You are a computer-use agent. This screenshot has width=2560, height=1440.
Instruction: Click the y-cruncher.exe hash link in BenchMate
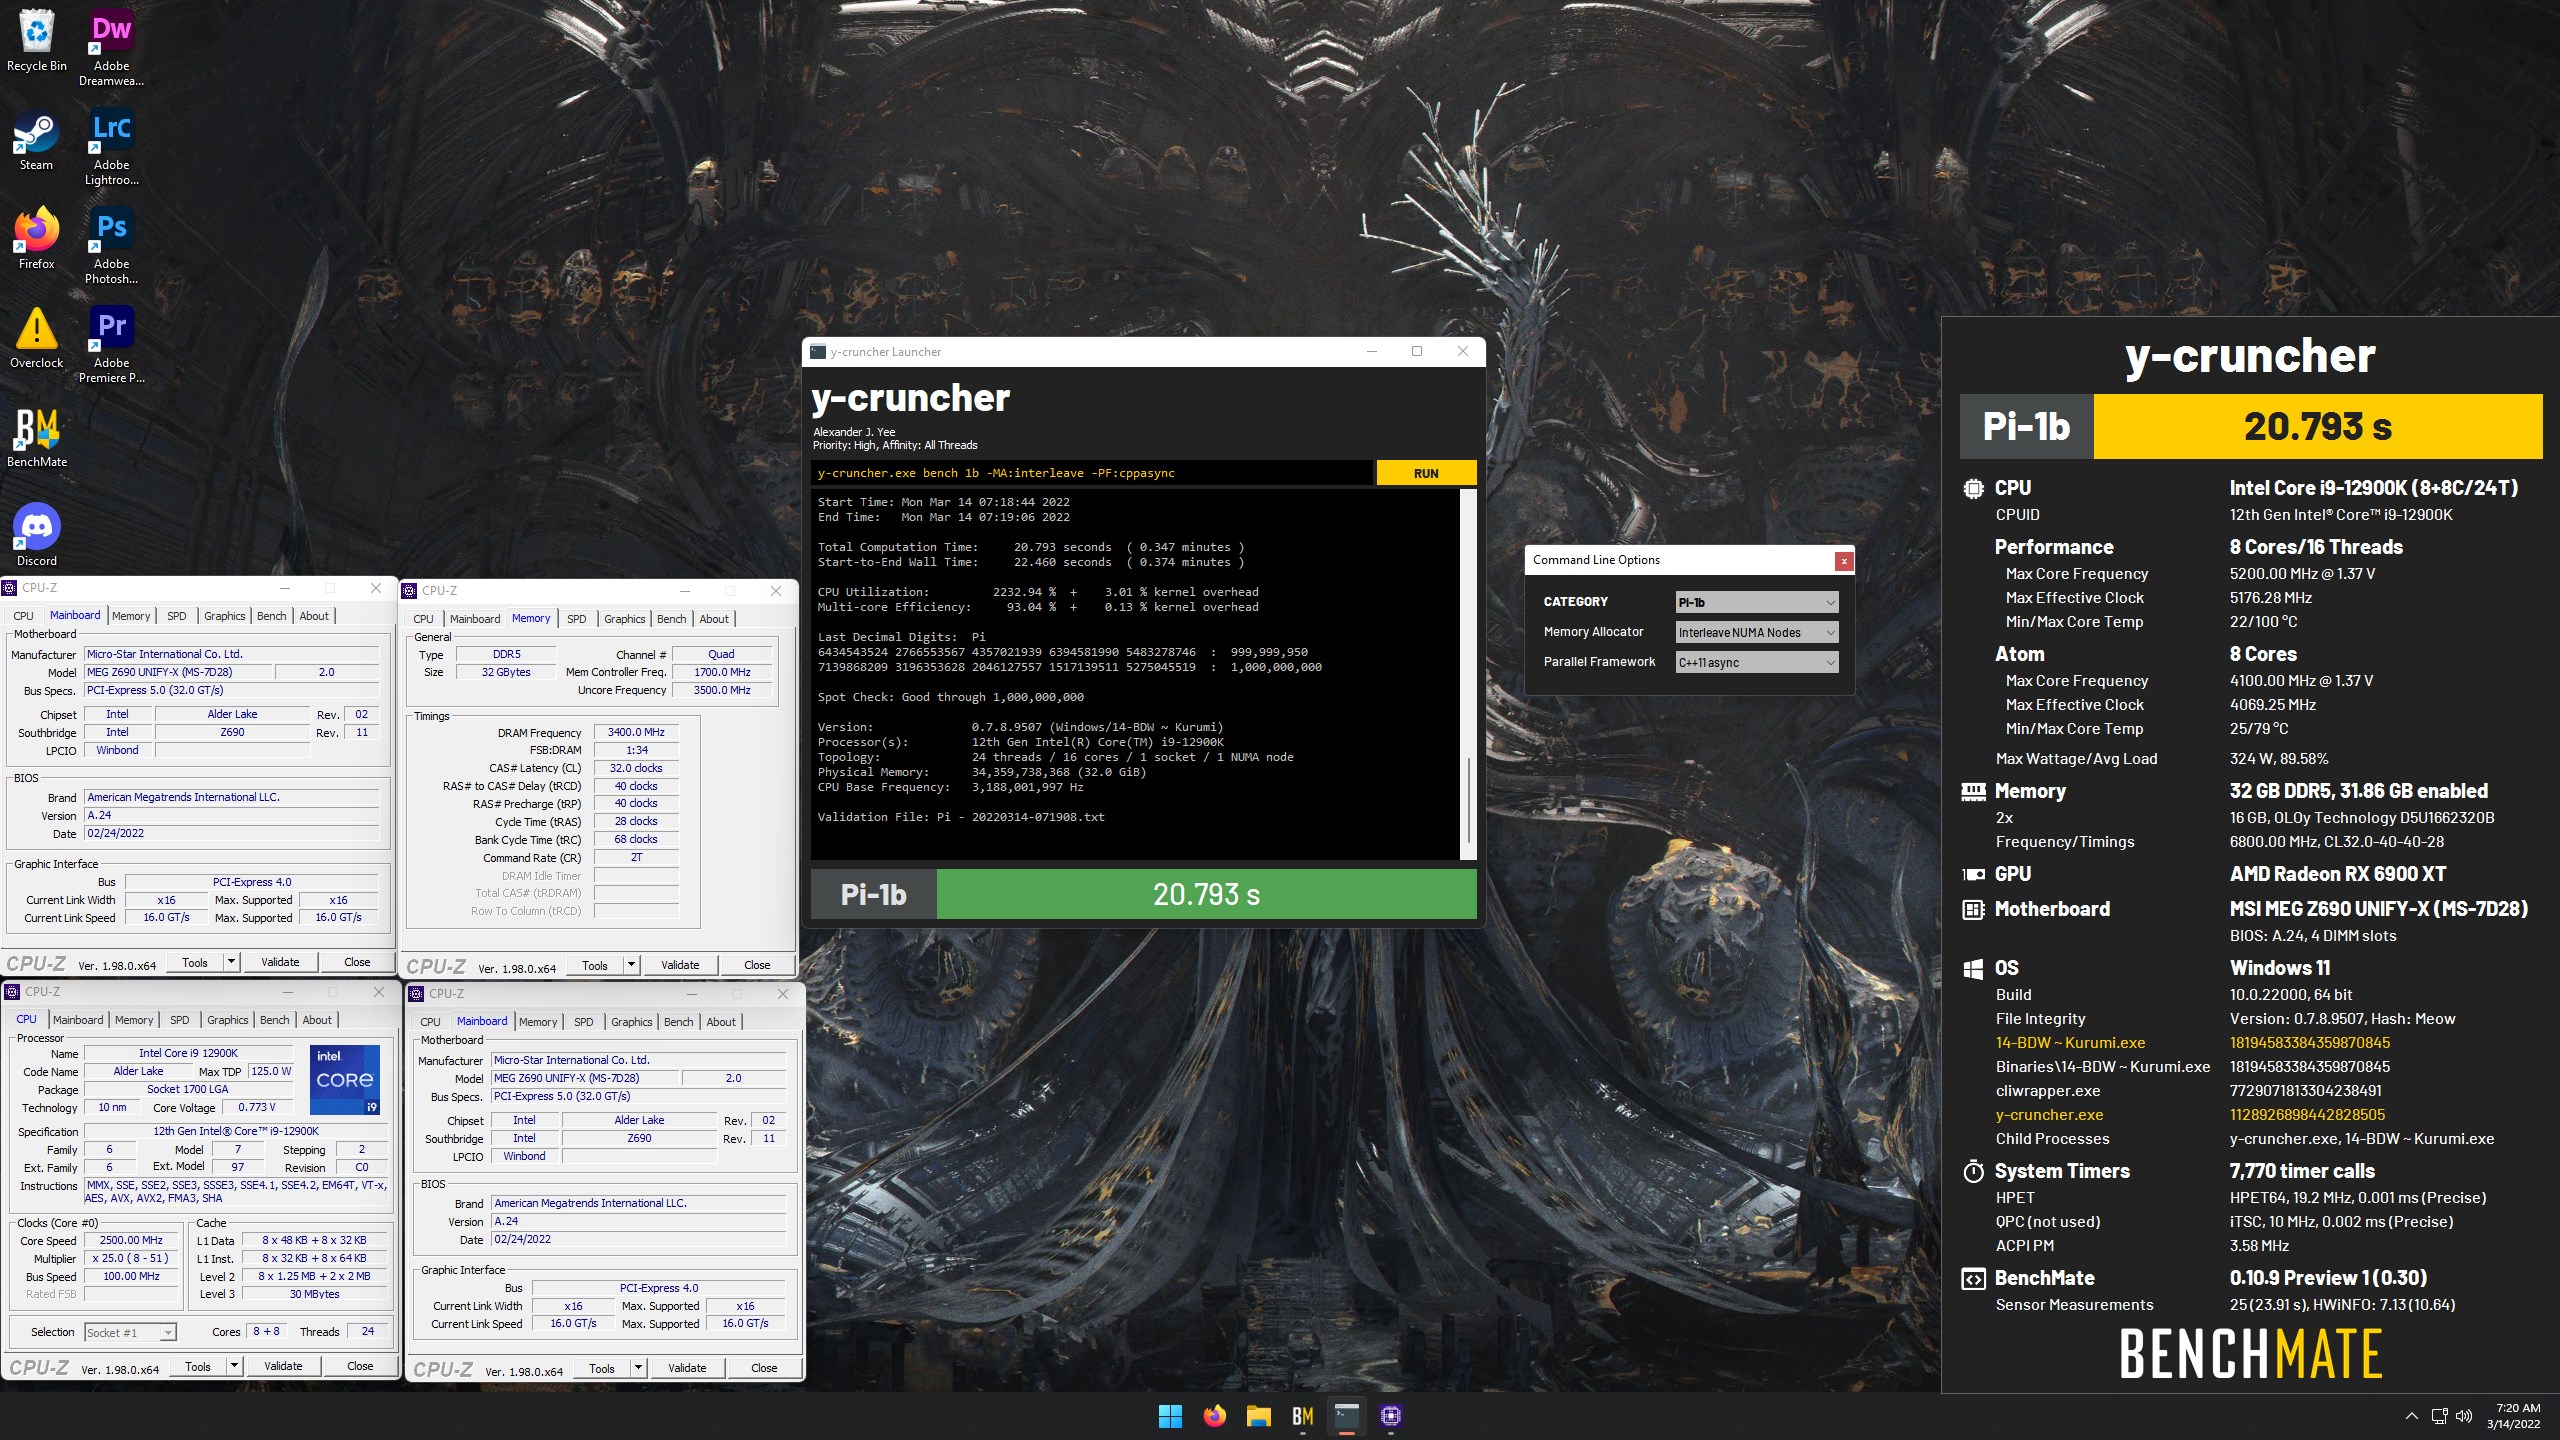(2307, 1115)
